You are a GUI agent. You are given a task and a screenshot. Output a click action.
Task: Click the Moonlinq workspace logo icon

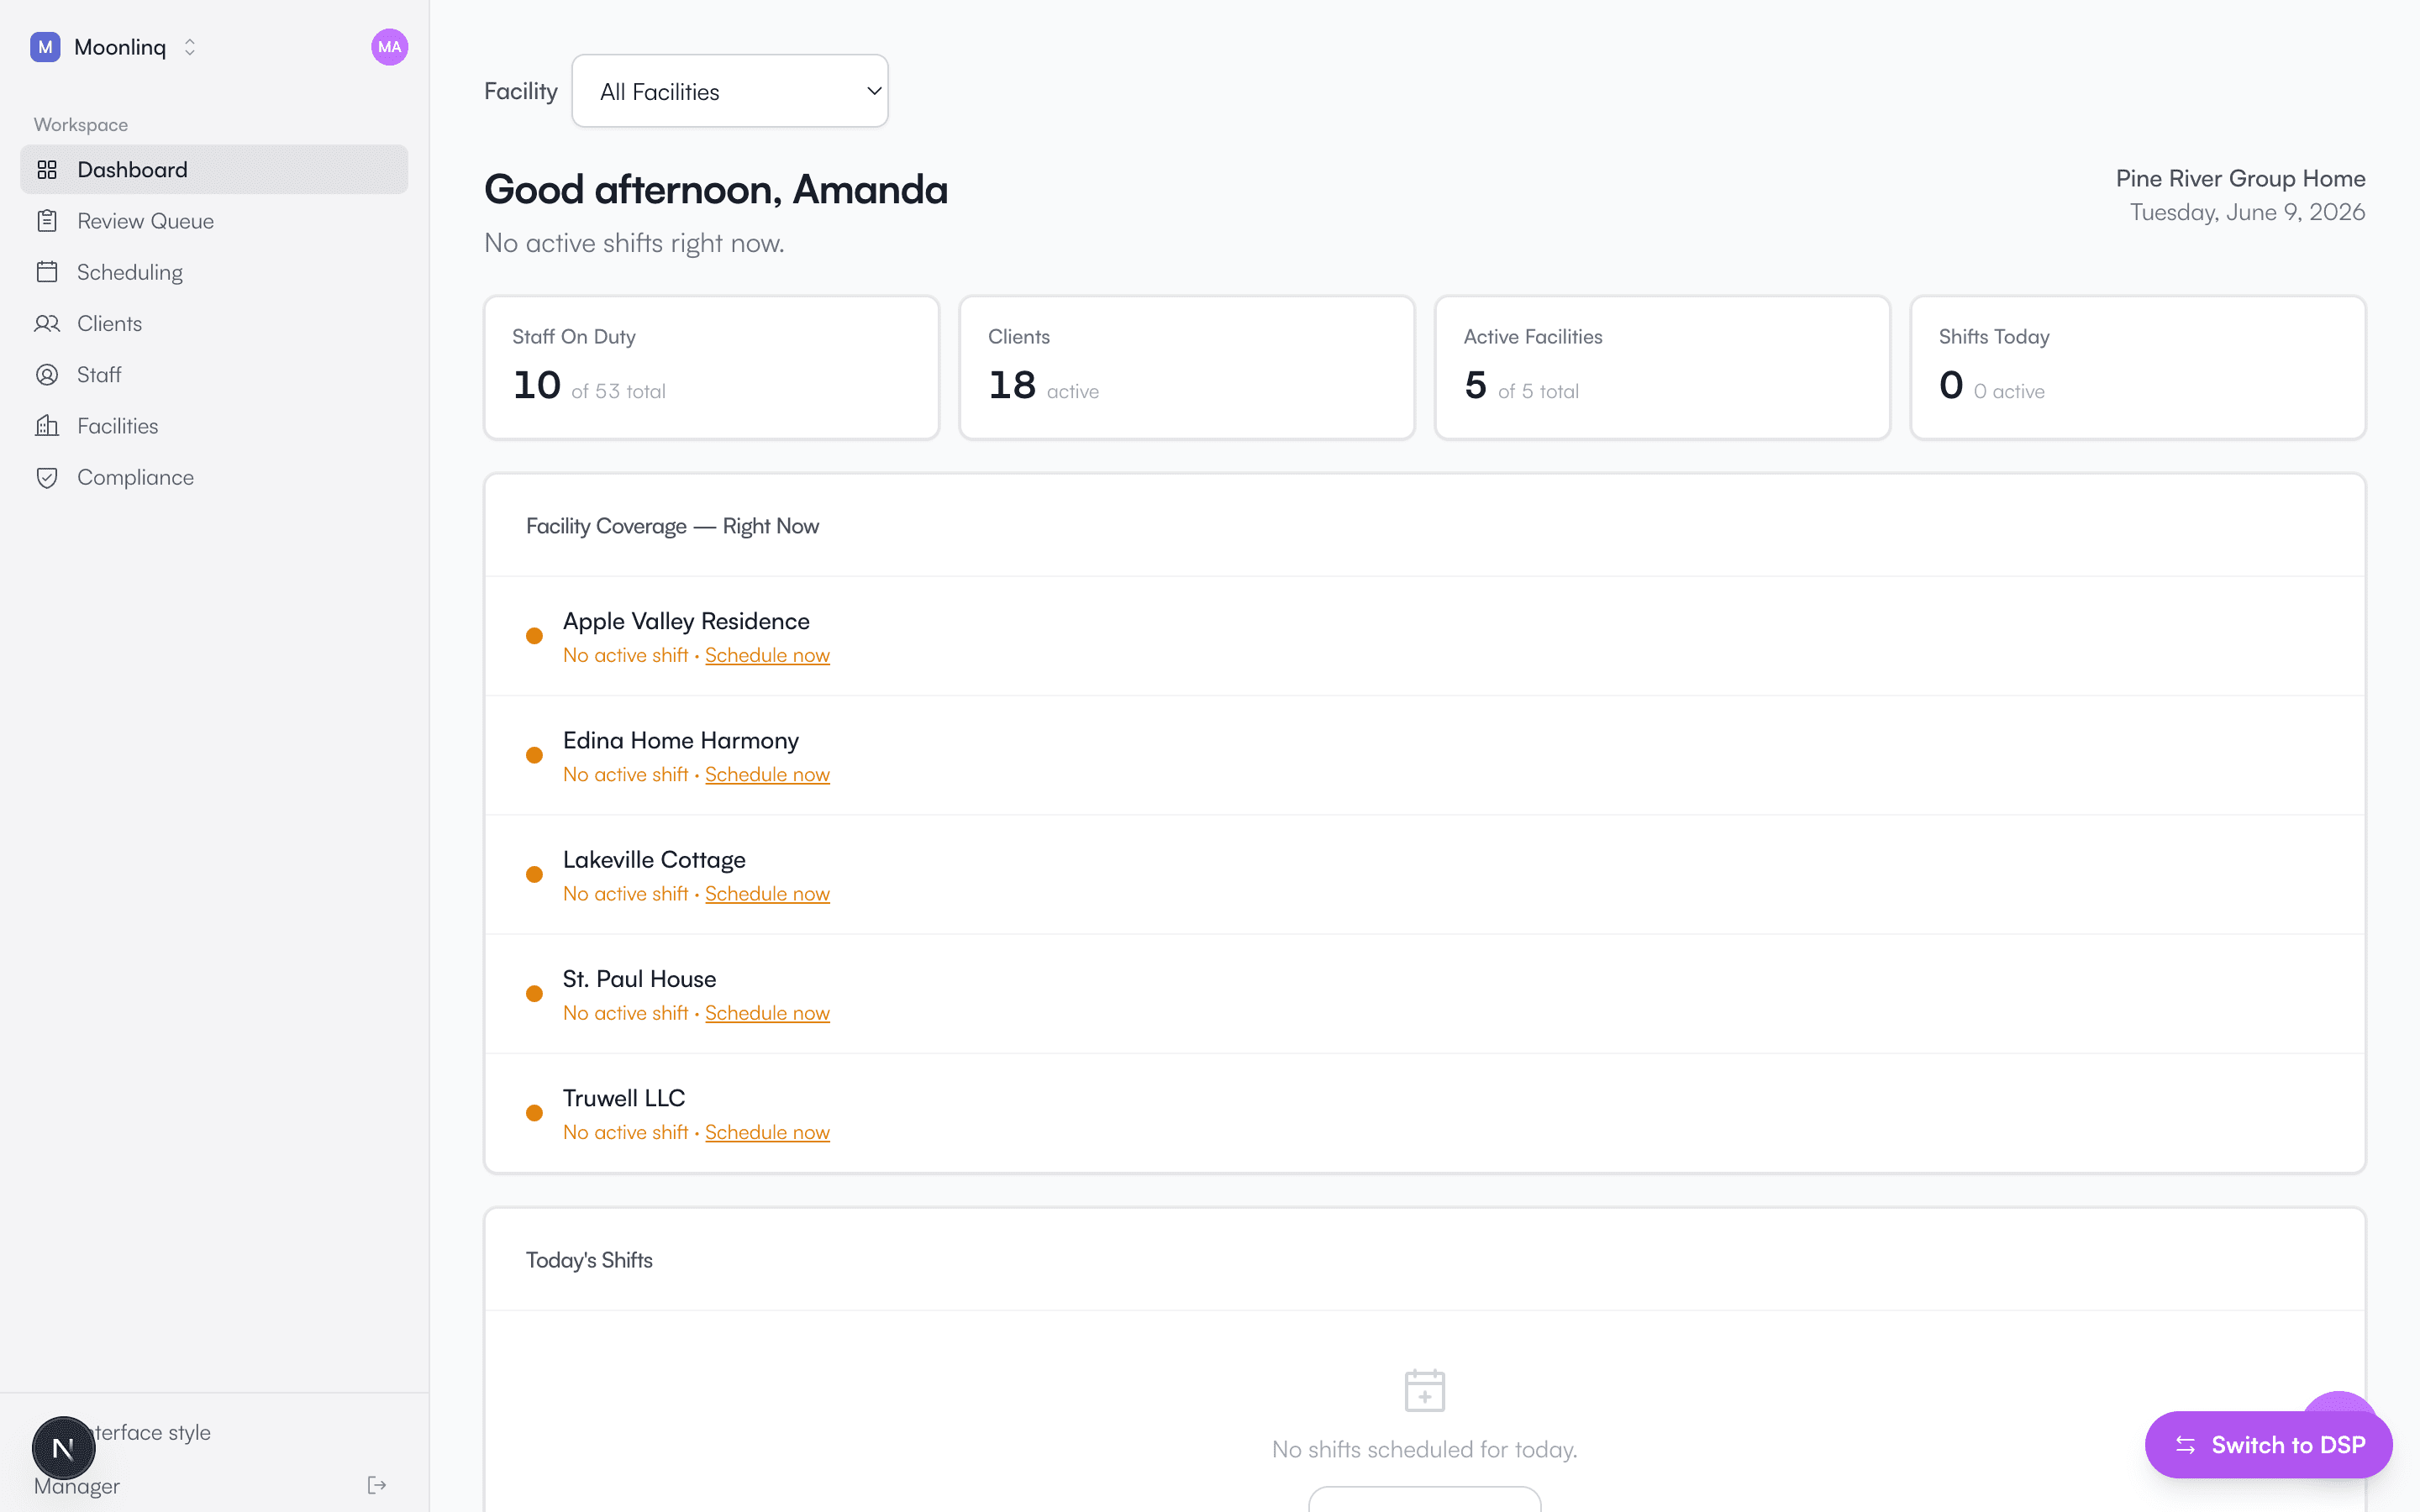[45, 47]
